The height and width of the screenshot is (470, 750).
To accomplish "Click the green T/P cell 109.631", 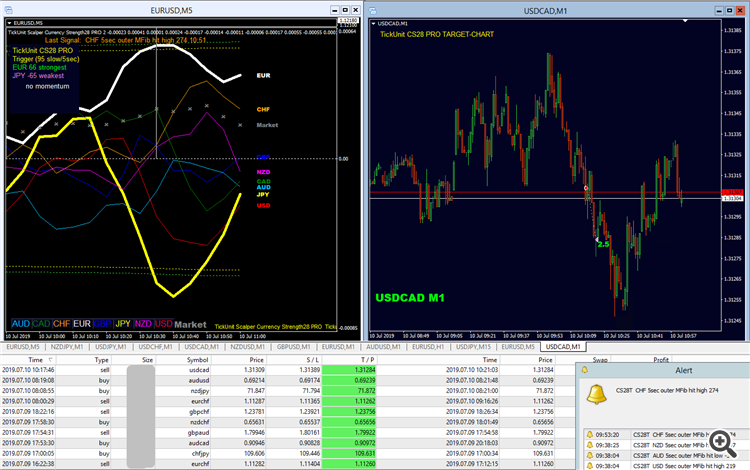I will [350, 454].
